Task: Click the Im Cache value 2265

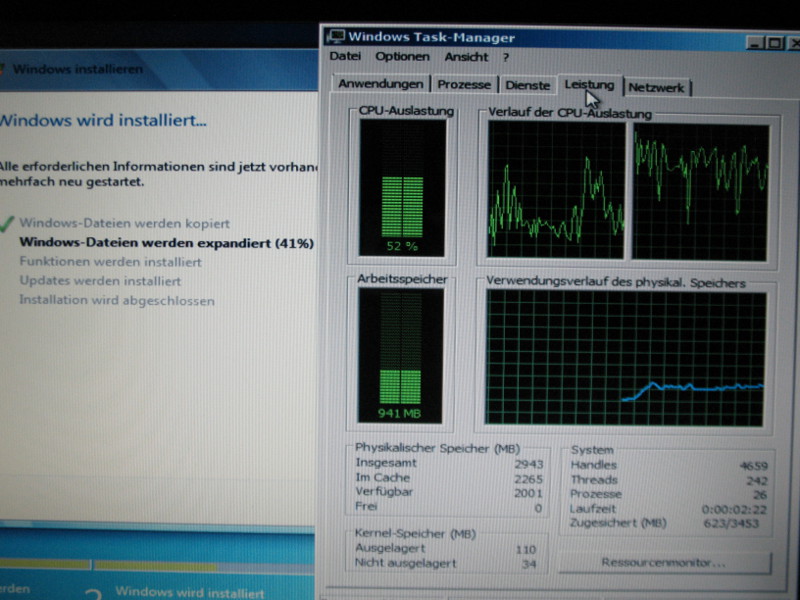Action: click(x=529, y=479)
